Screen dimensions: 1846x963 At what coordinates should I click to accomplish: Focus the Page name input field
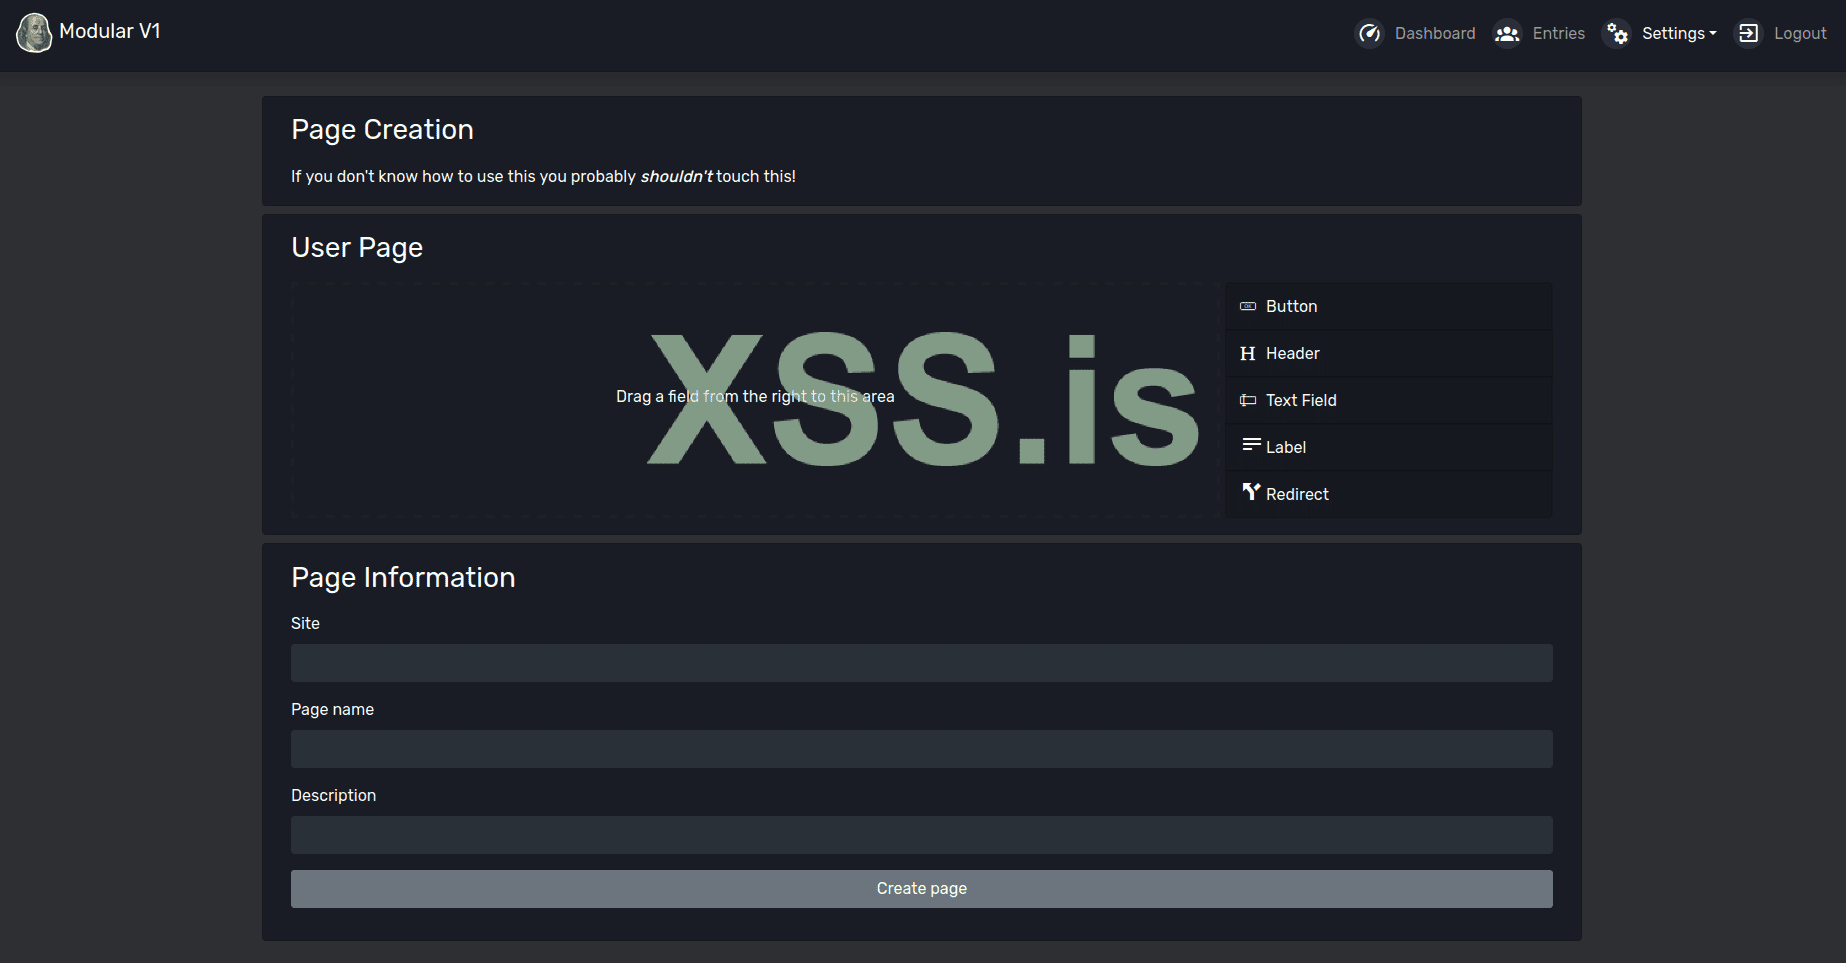pyautogui.click(x=921, y=749)
